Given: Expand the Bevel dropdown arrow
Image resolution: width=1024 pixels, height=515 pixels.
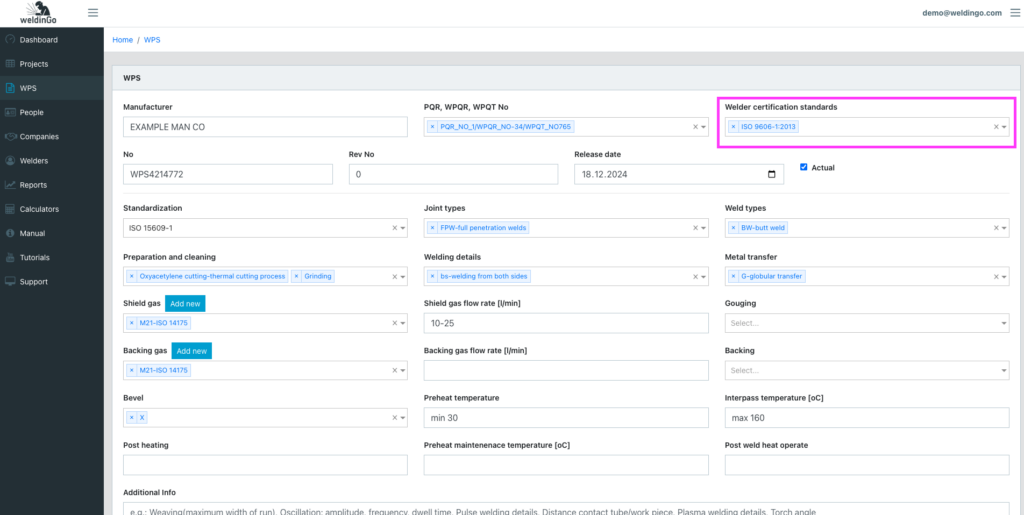Looking at the screenshot, I should point(403,418).
